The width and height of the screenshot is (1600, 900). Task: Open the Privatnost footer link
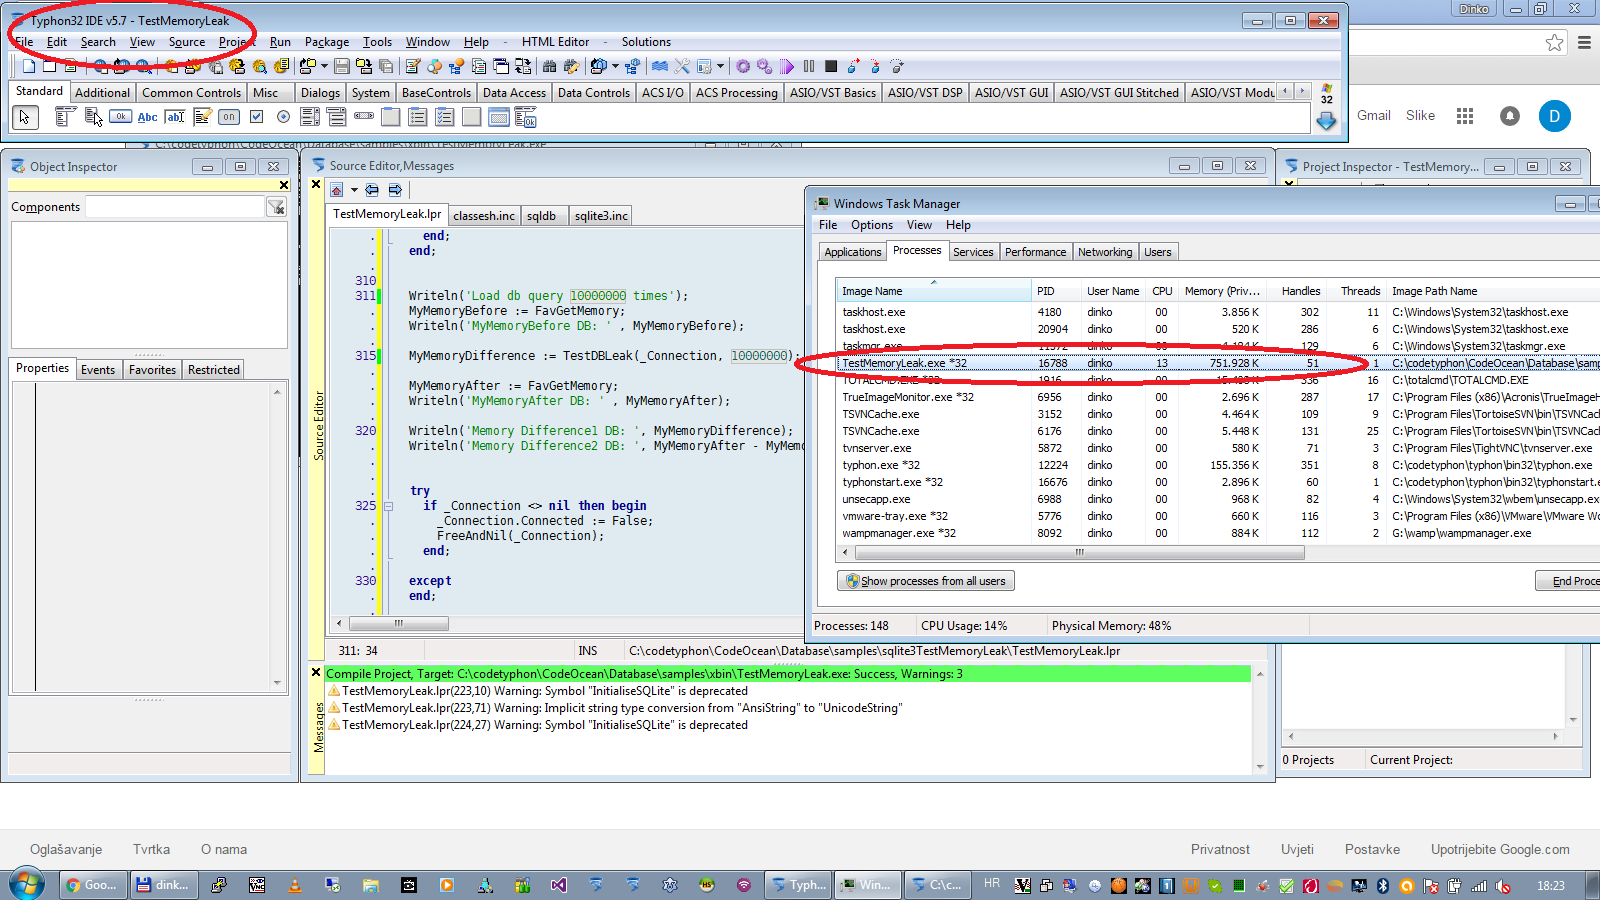[x=1220, y=849]
